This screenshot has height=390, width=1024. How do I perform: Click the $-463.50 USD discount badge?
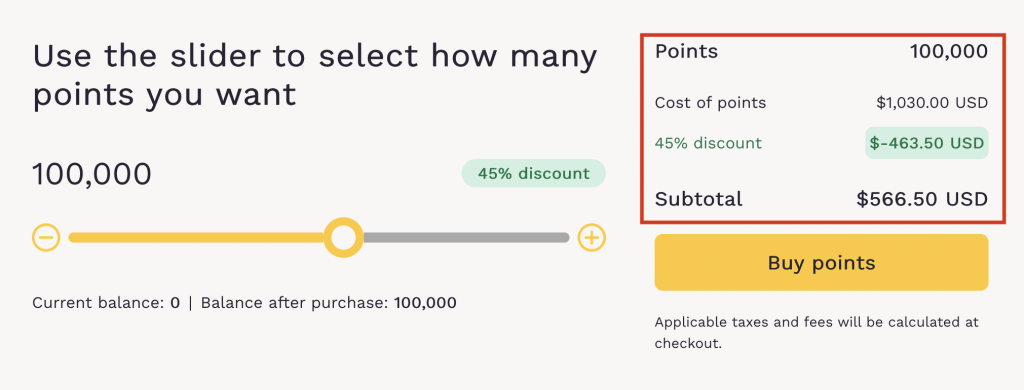pyautogui.click(x=927, y=143)
